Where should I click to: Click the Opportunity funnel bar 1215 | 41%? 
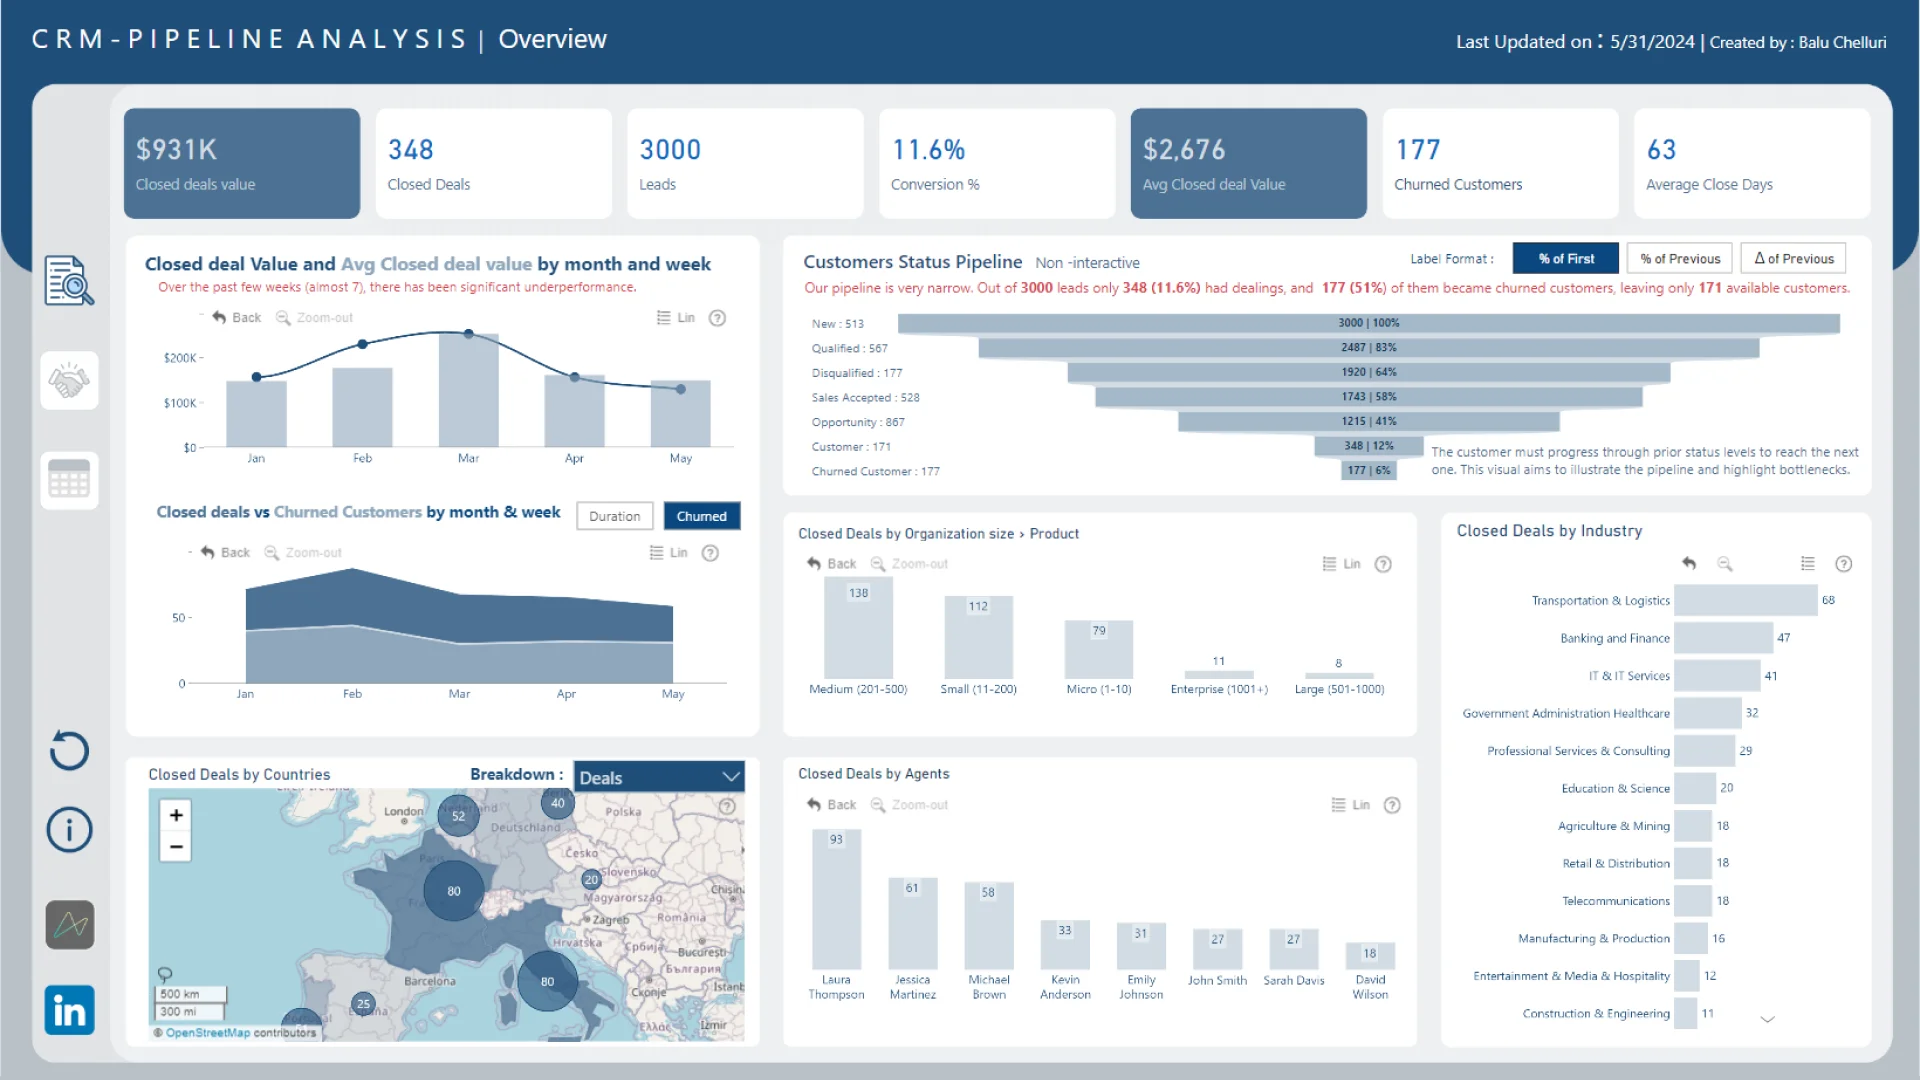tap(1369, 422)
